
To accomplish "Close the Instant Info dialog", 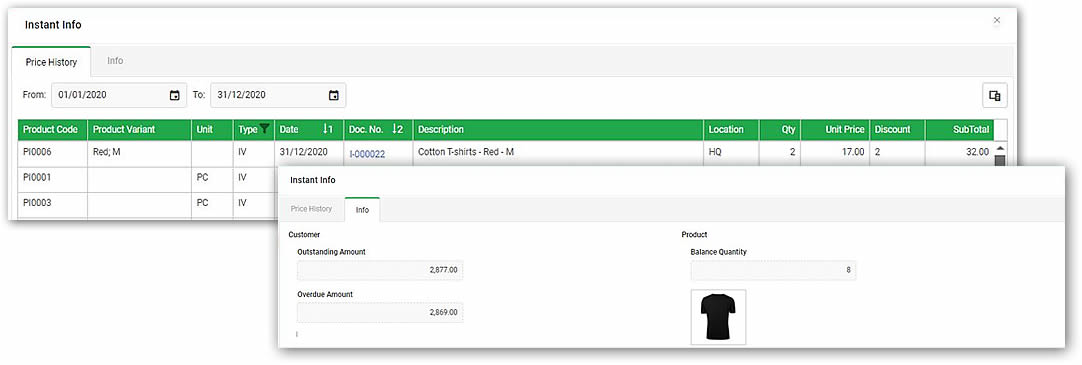I will (996, 21).
